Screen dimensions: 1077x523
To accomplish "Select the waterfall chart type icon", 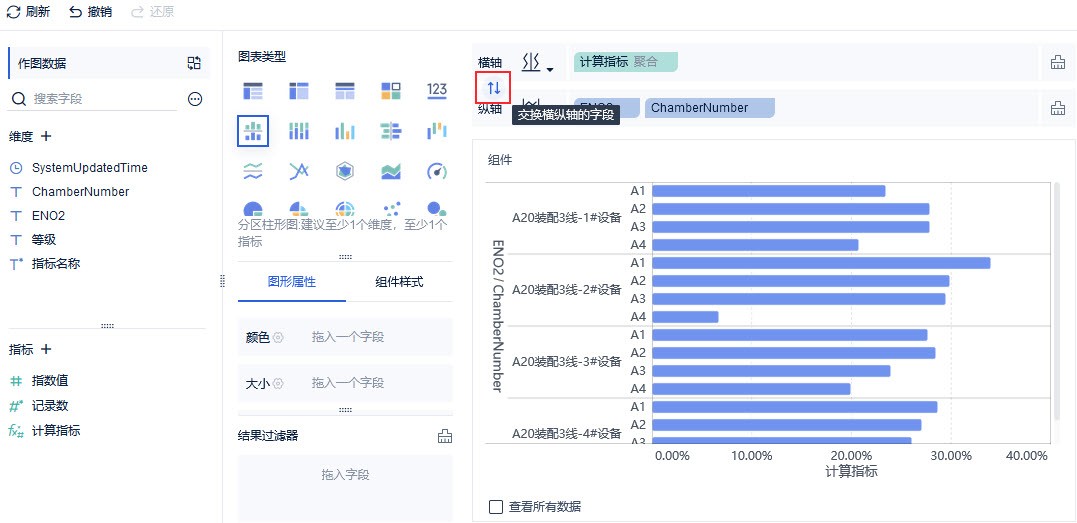I will pyautogui.click(x=436, y=131).
